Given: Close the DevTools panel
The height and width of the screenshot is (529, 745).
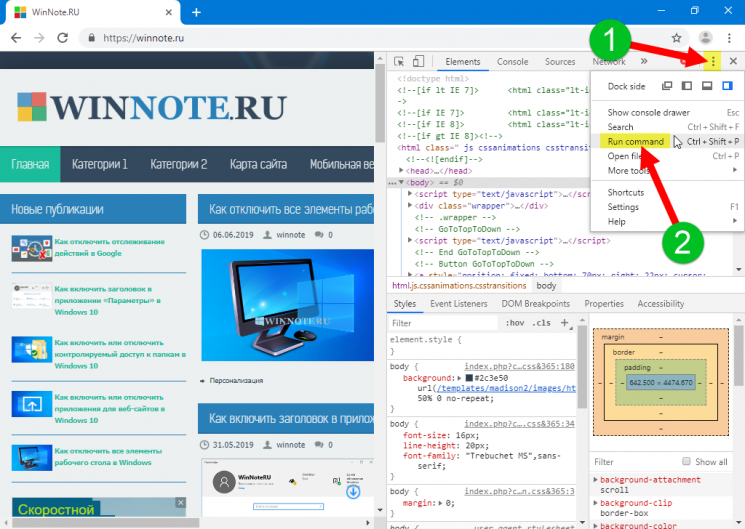Looking at the screenshot, I should (x=733, y=61).
